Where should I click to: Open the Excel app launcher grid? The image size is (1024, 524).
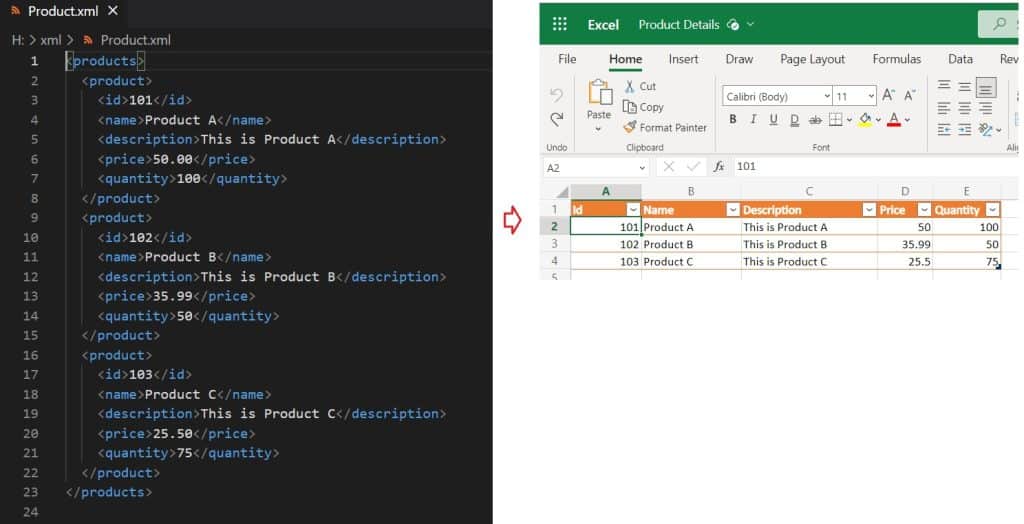click(560, 24)
